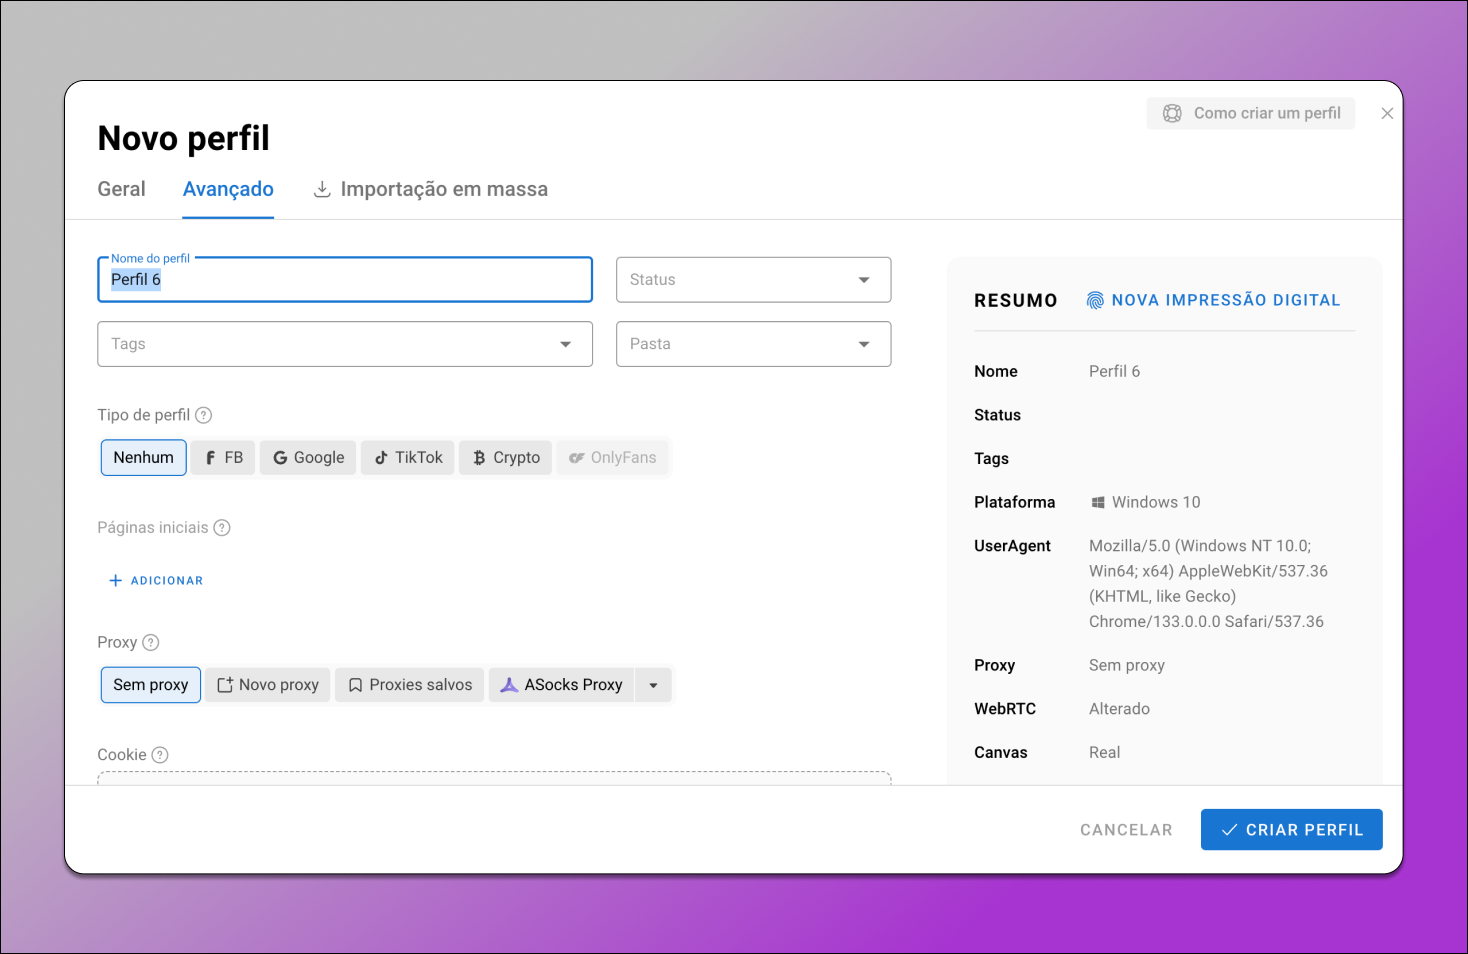Choose the Sem proxy option
This screenshot has height=954, width=1468.
(x=151, y=685)
